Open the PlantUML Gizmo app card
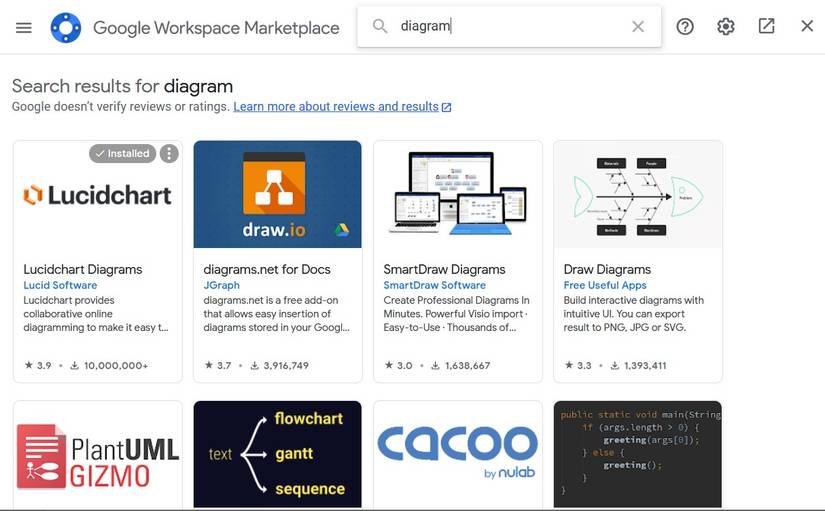The image size is (825, 511). [98, 455]
